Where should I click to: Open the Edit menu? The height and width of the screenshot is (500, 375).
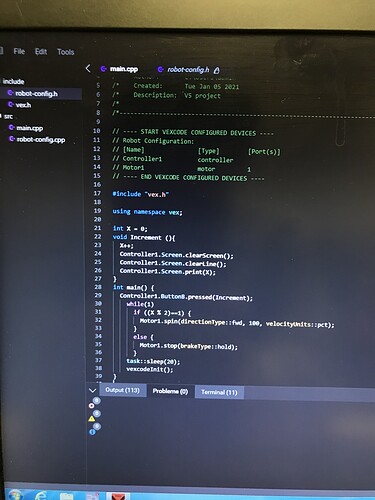[41, 52]
